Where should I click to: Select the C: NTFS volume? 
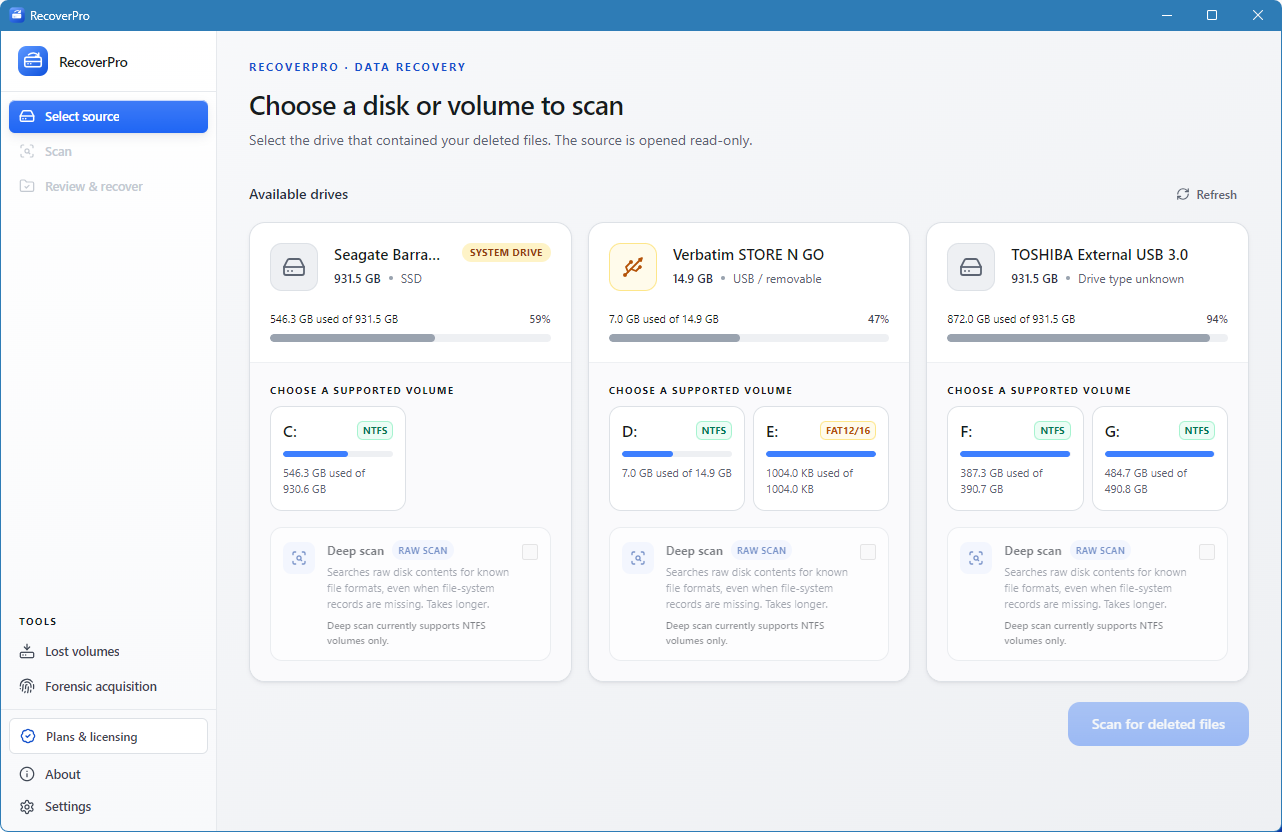pos(338,459)
